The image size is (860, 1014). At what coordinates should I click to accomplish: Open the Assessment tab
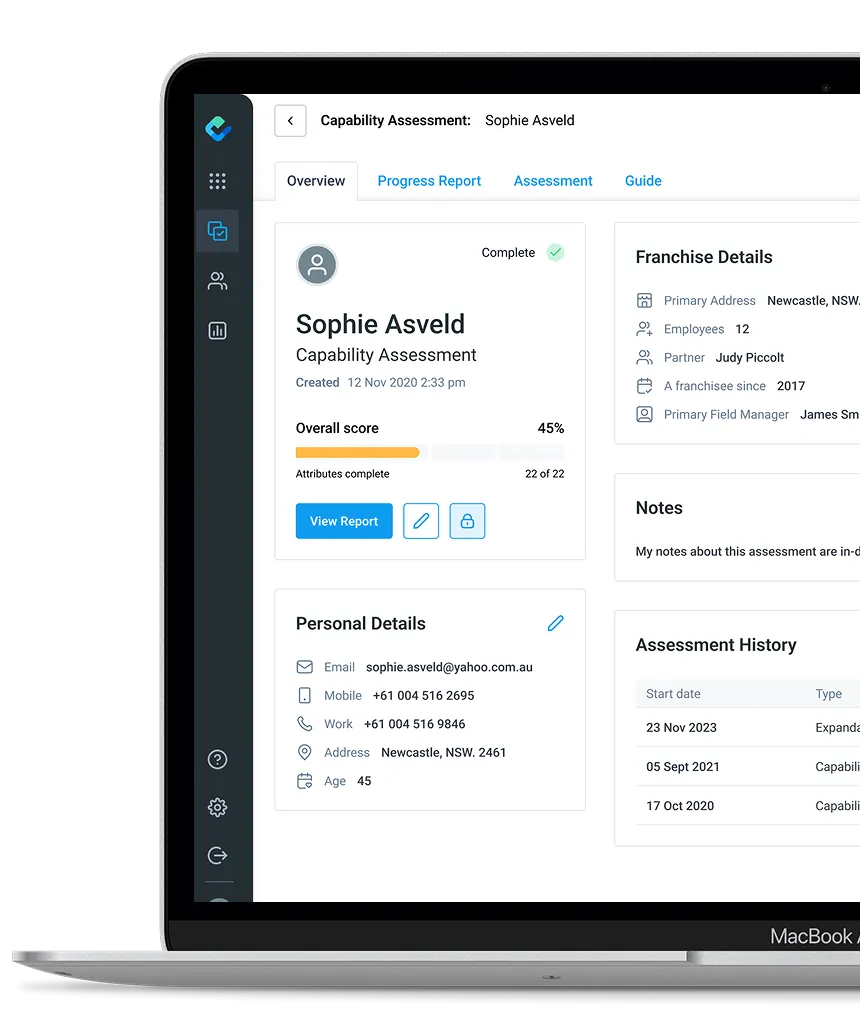553,181
